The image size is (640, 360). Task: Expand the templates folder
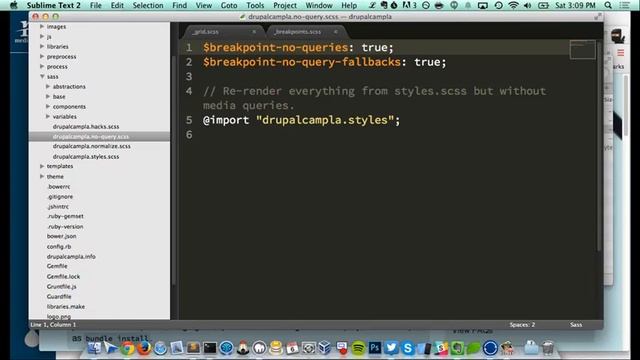(x=42, y=167)
